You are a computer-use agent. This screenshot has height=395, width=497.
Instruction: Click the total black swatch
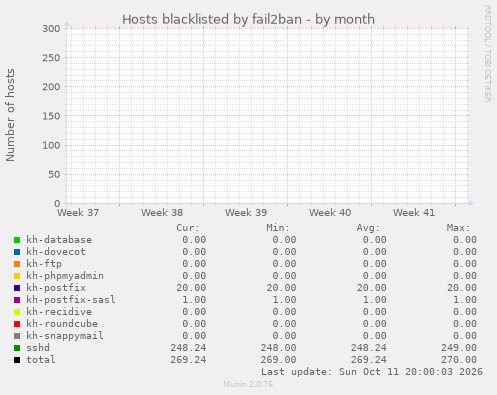click(17, 360)
